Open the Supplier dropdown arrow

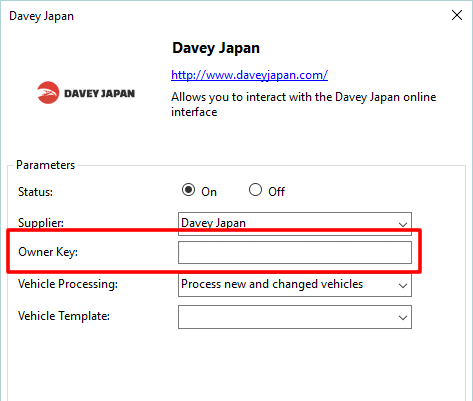tap(403, 224)
